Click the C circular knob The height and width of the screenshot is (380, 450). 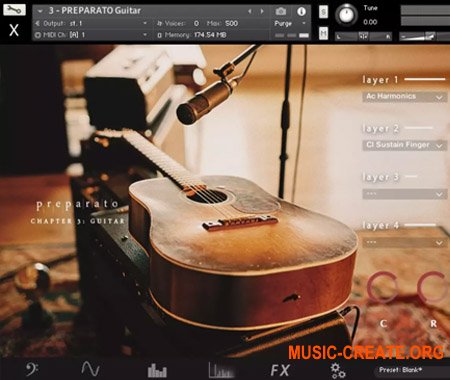383,288
